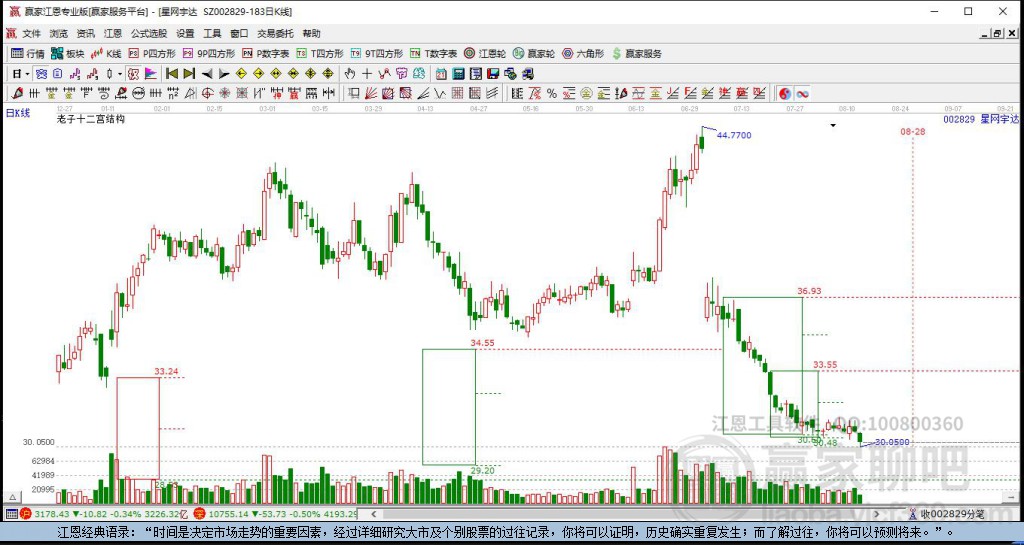Expand the candlestick style dropdown arrow
This screenshot has height=545, width=1024.
(120, 74)
